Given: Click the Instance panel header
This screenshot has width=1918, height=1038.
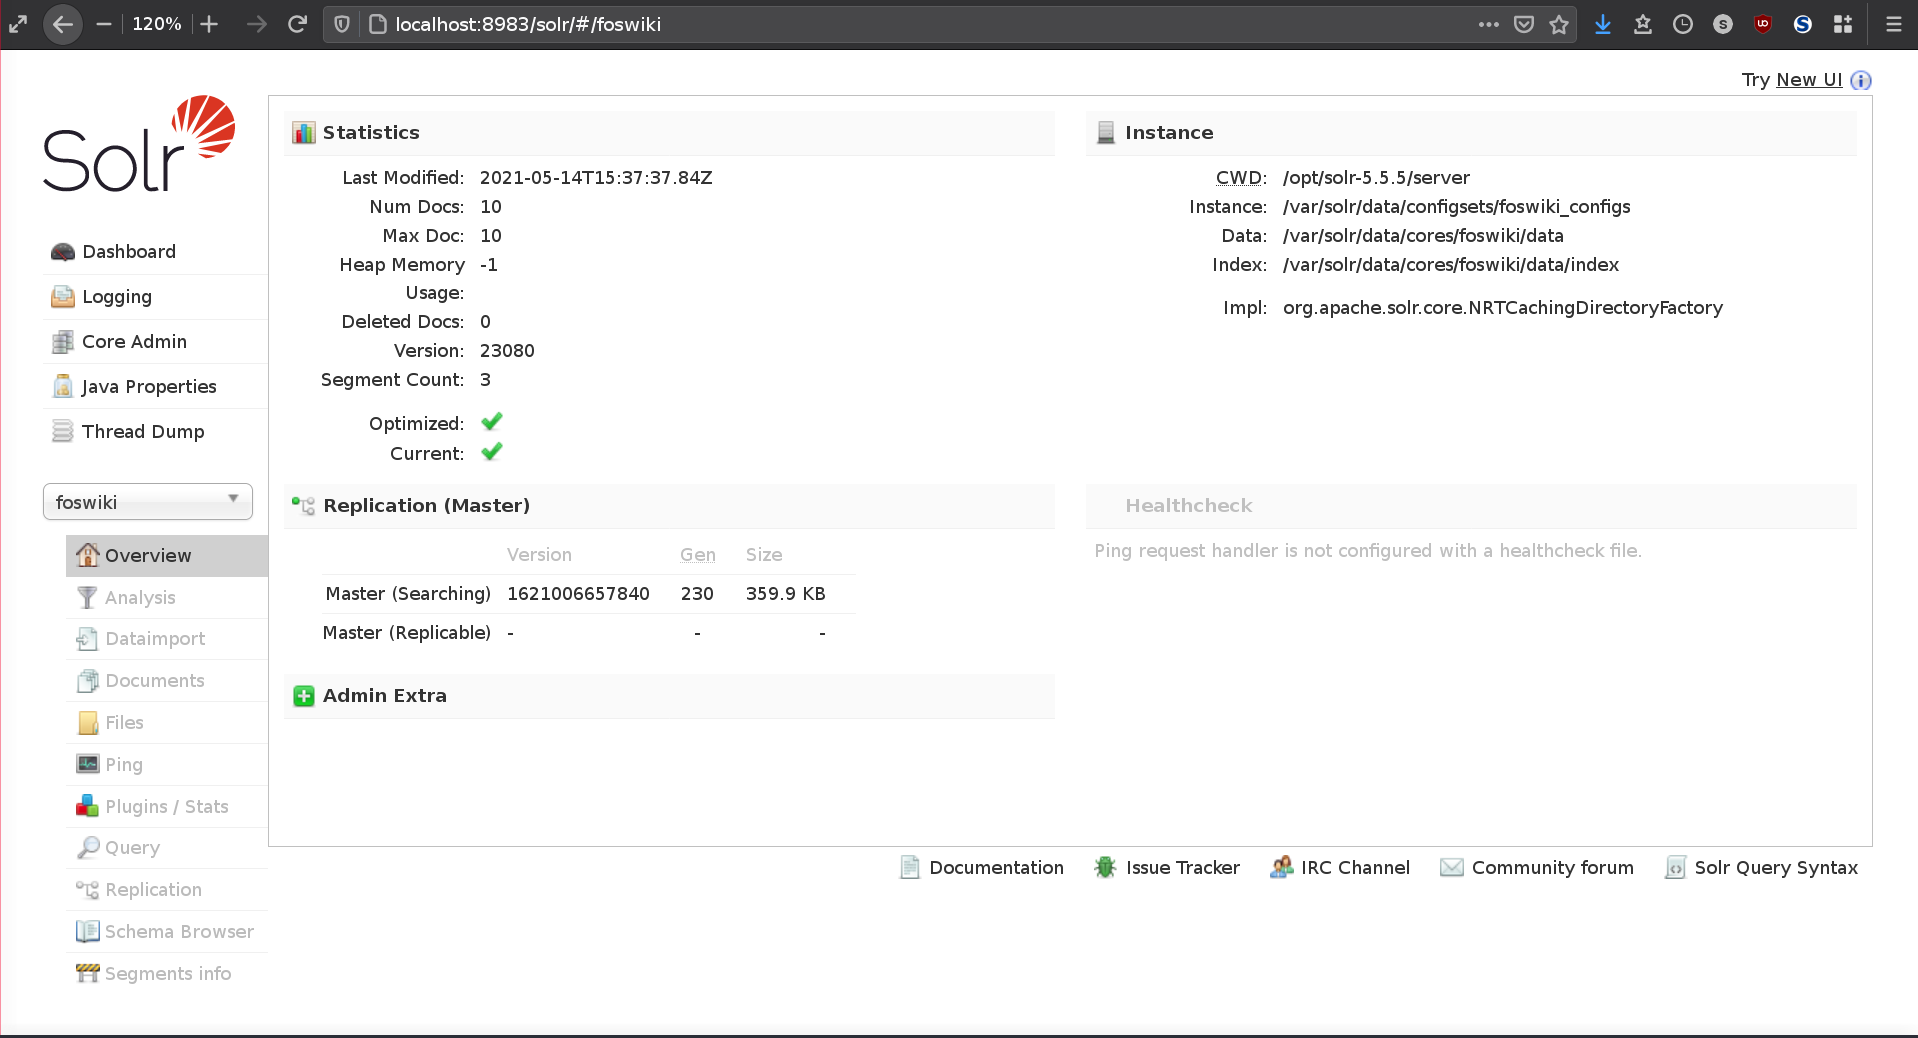Looking at the screenshot, I should point(1471,133).
